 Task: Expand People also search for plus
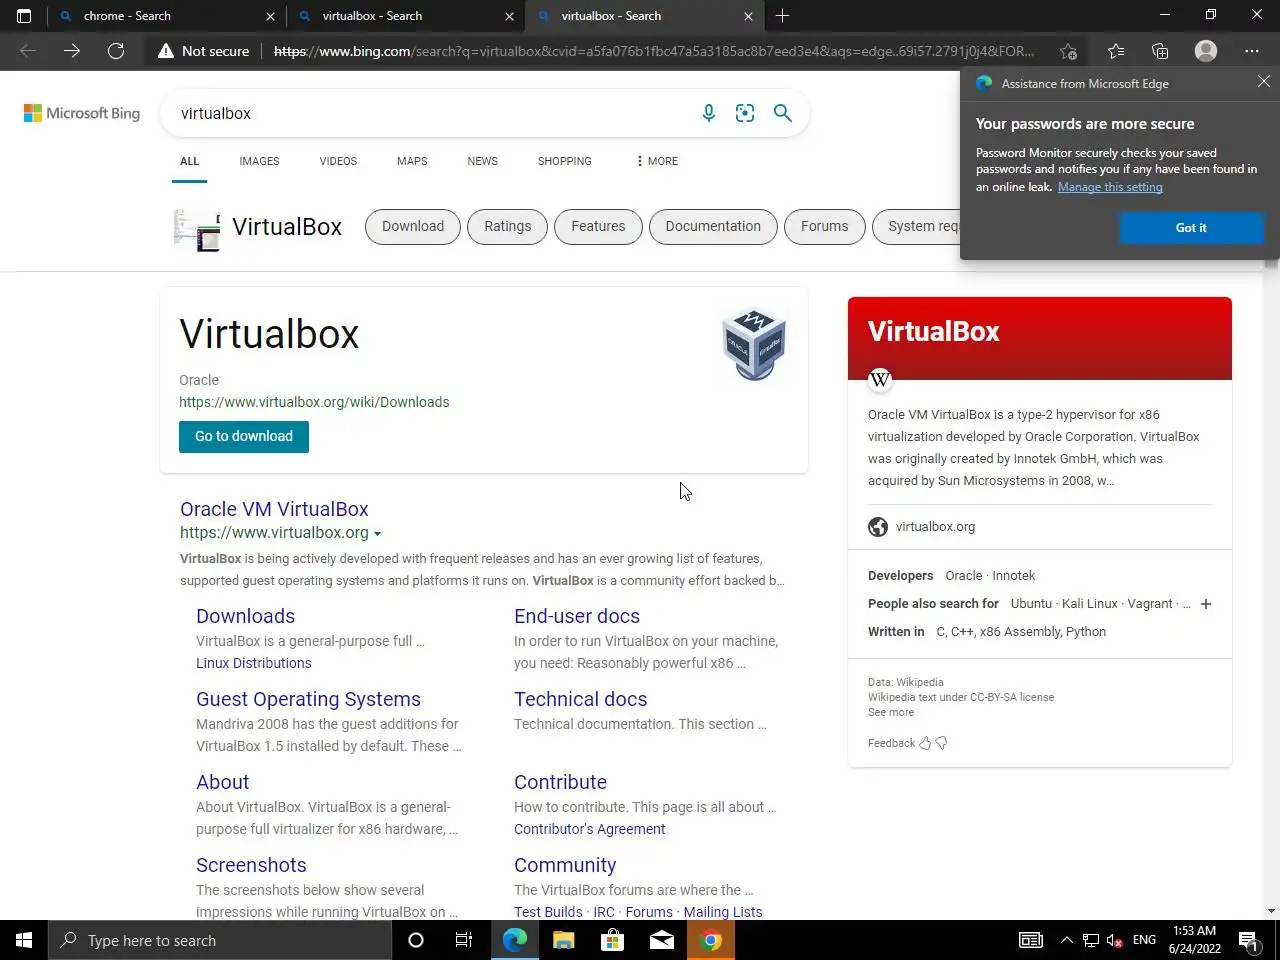(1206, 604)
